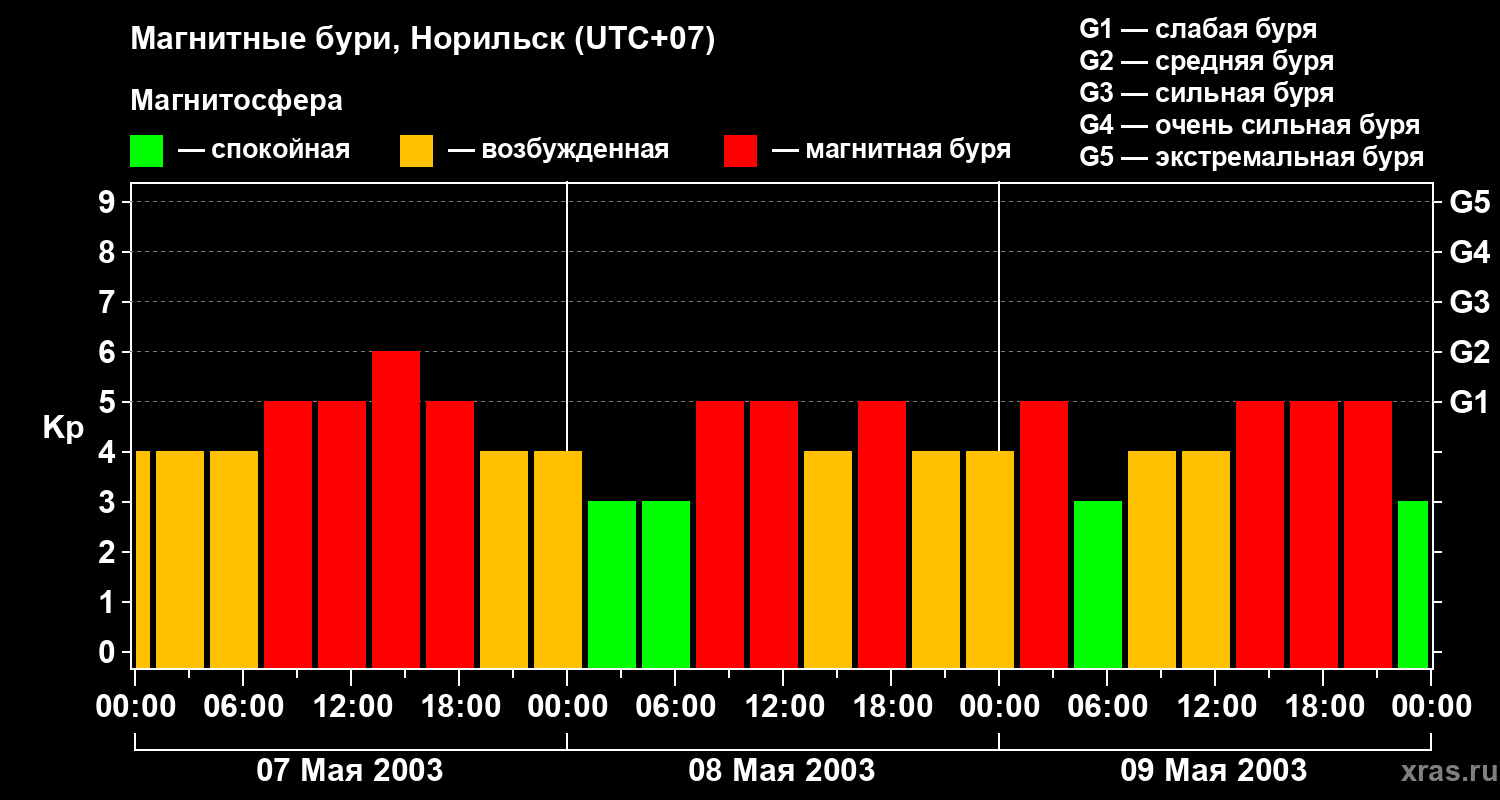Click the 'G4' label on the right axis
The image size is (1500, 800).
coord(1469,253)
